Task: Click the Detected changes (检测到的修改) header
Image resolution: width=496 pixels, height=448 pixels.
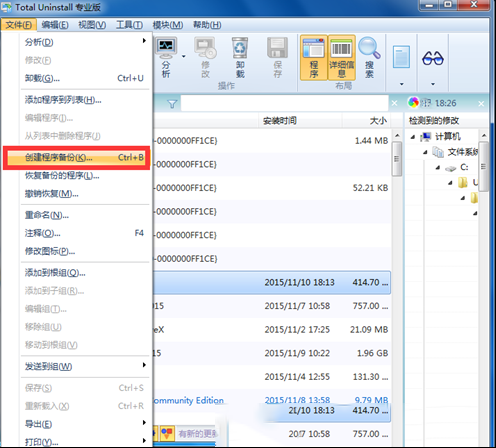Action: tap(434, 121)
